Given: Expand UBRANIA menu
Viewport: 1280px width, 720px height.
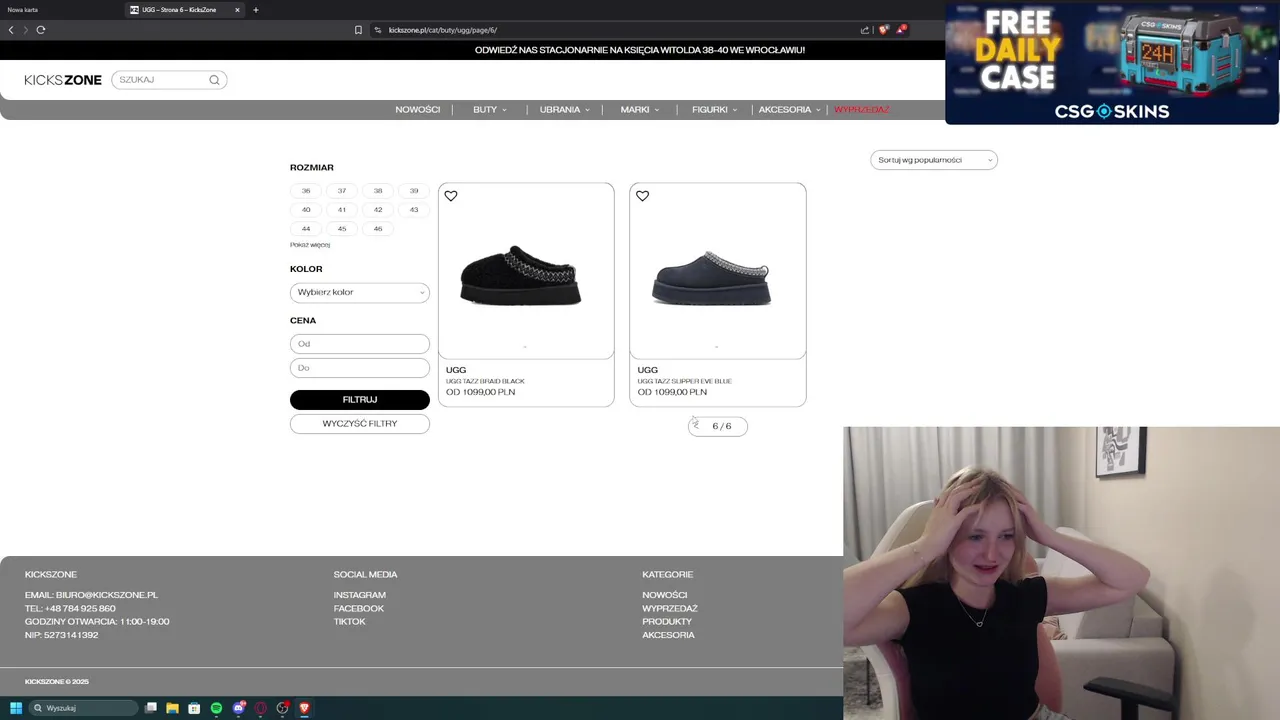Looking at the screenshot, I should click(565, 110).
